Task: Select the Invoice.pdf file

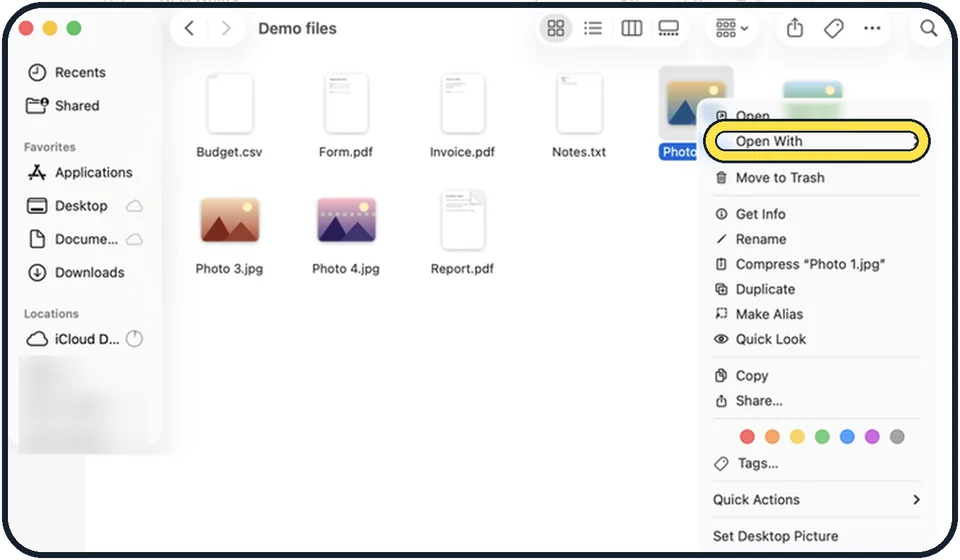Action: (x=462, y=103)
